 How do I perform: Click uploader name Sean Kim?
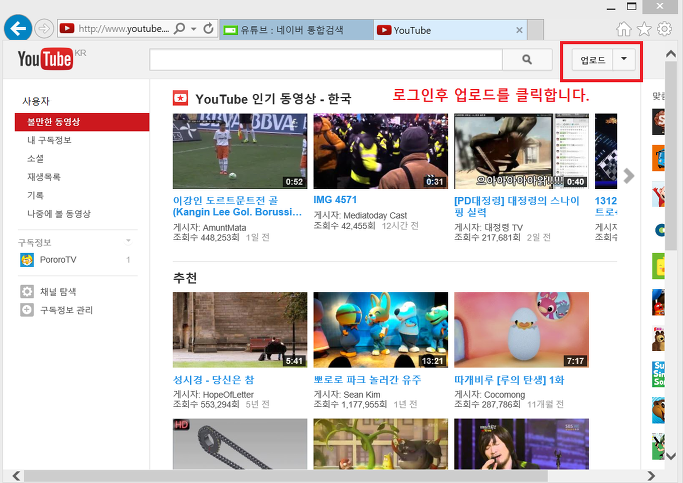pos(362,395)
